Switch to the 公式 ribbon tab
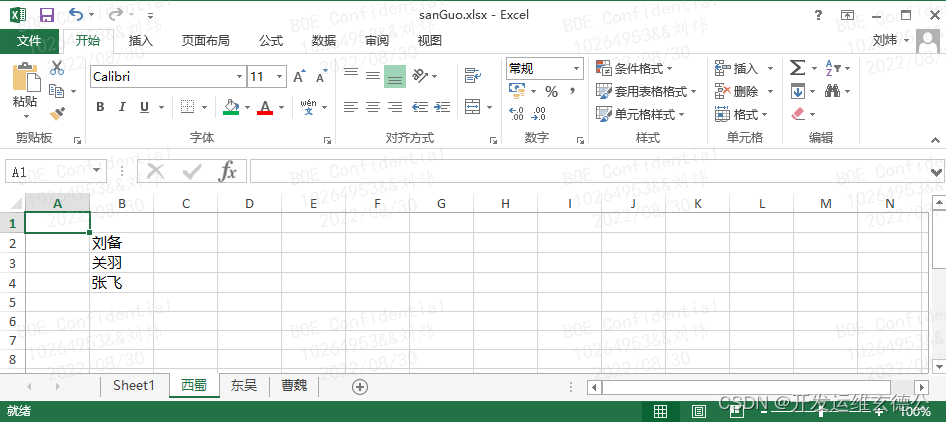The height and width of the screenshot is (422, 946). click(271, 41)
